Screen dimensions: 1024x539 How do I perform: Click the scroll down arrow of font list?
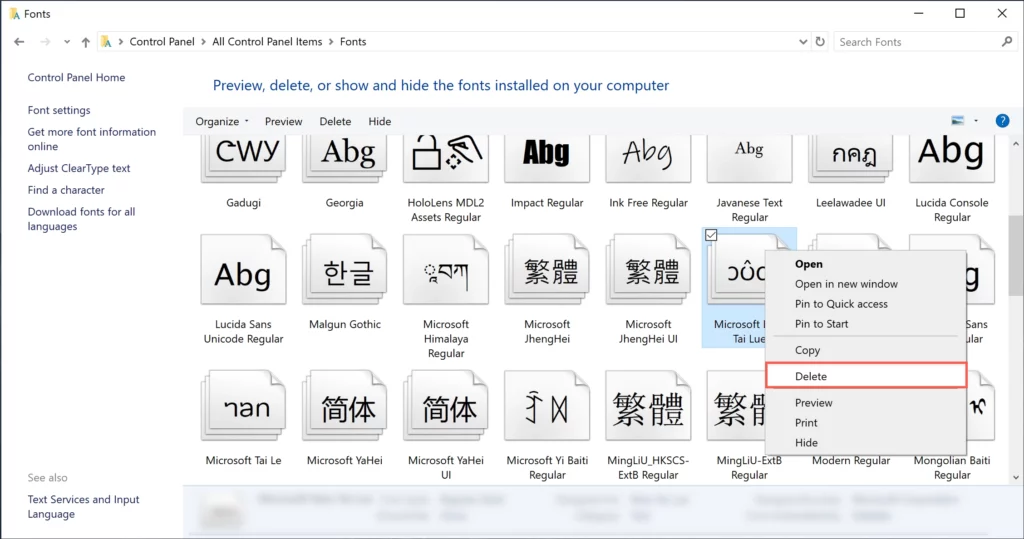click(1016, 478)
